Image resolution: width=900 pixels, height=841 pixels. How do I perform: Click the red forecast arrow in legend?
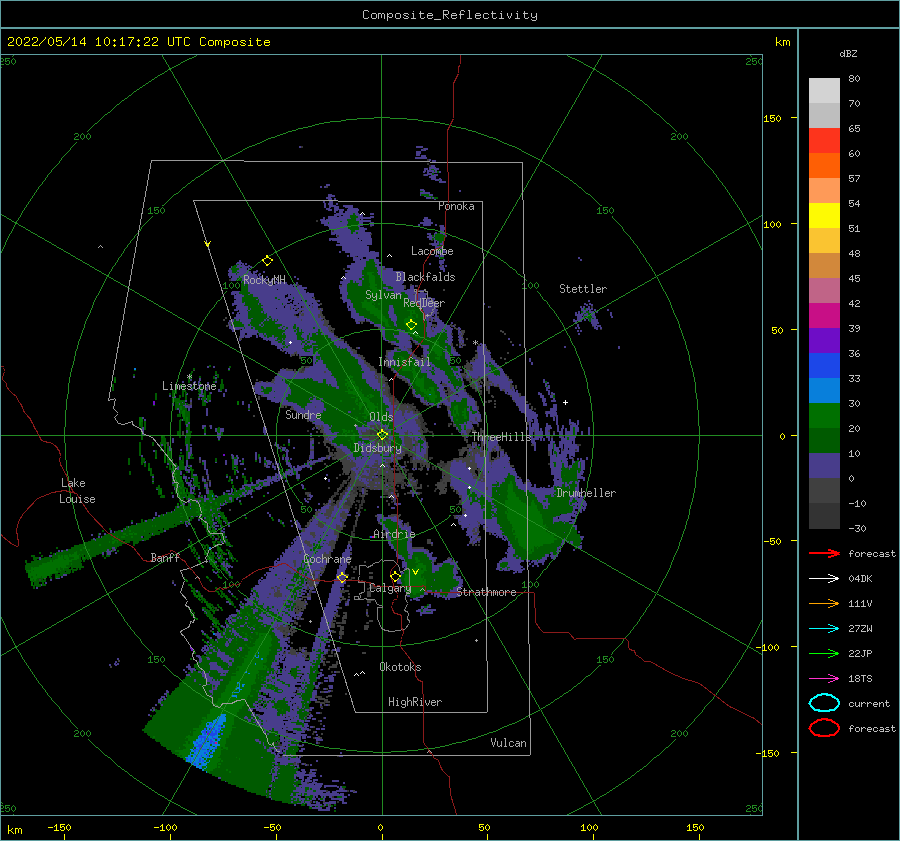[824, 553]
